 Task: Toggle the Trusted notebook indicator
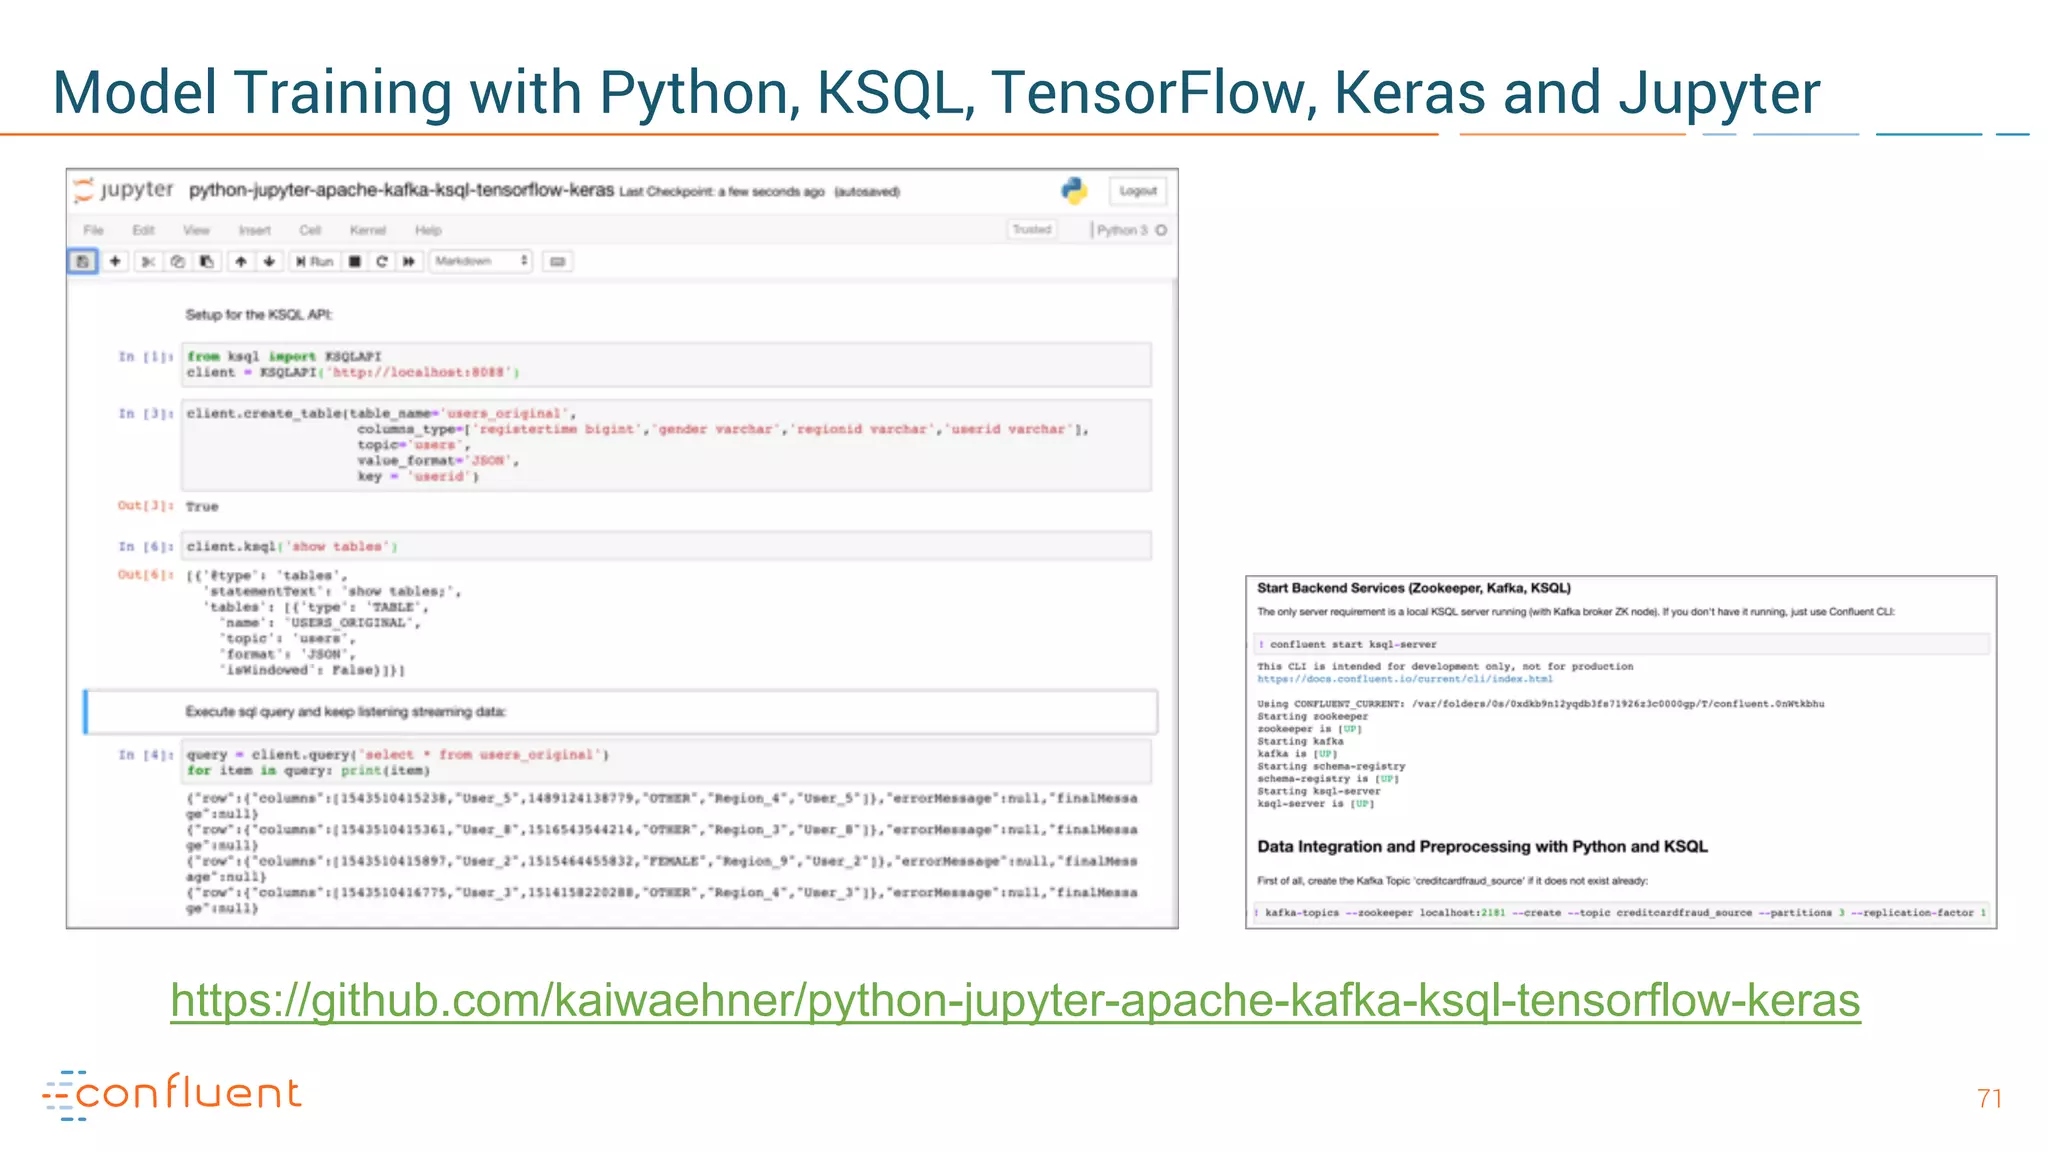point(1032,230)
